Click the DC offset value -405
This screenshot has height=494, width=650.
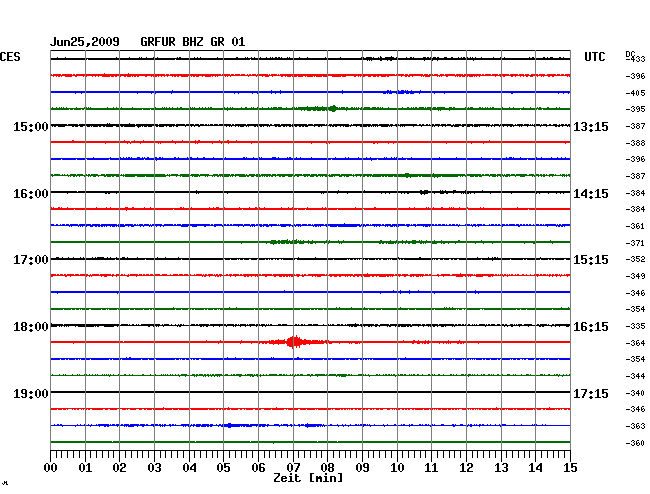pyautogui.click(x=635, y=93)
